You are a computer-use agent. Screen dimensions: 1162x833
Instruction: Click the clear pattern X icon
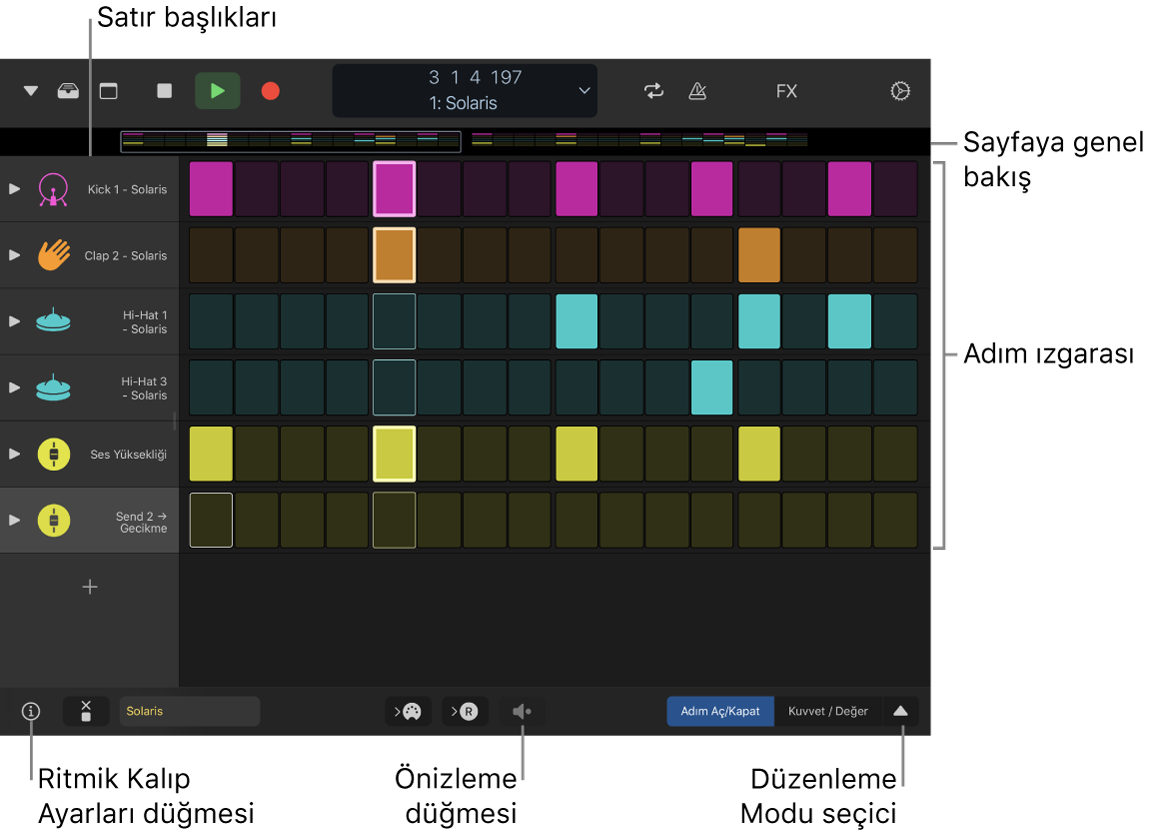point(86,711)
